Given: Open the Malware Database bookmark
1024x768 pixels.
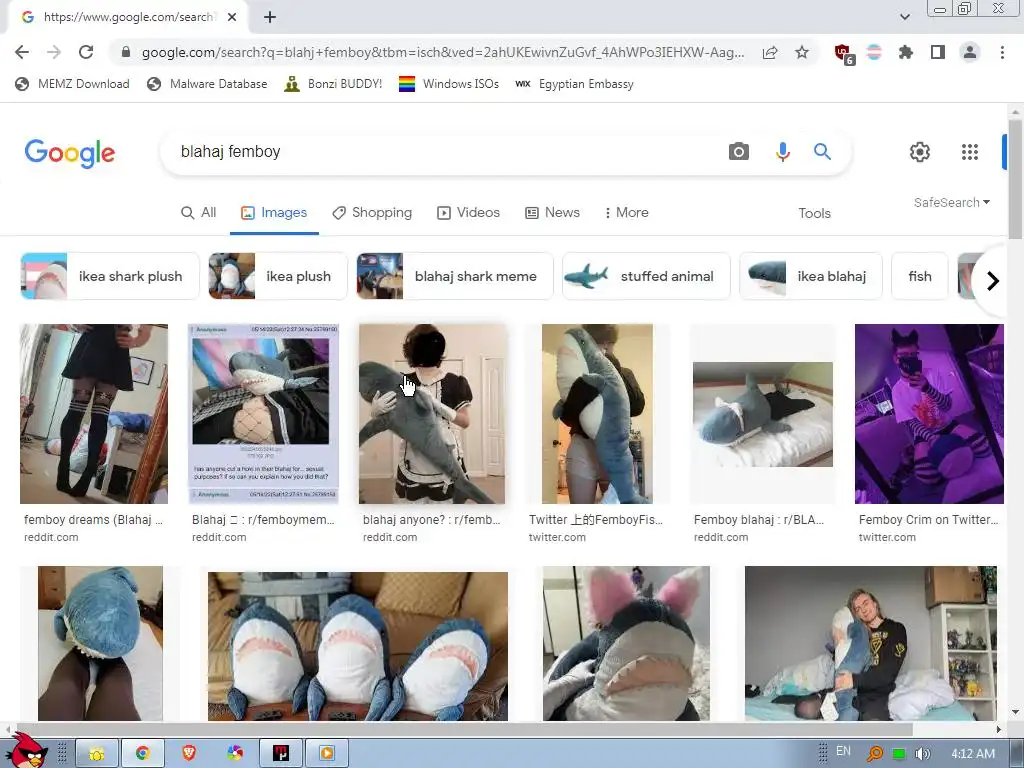Looking at the screenshot, I should coord(207,84).
